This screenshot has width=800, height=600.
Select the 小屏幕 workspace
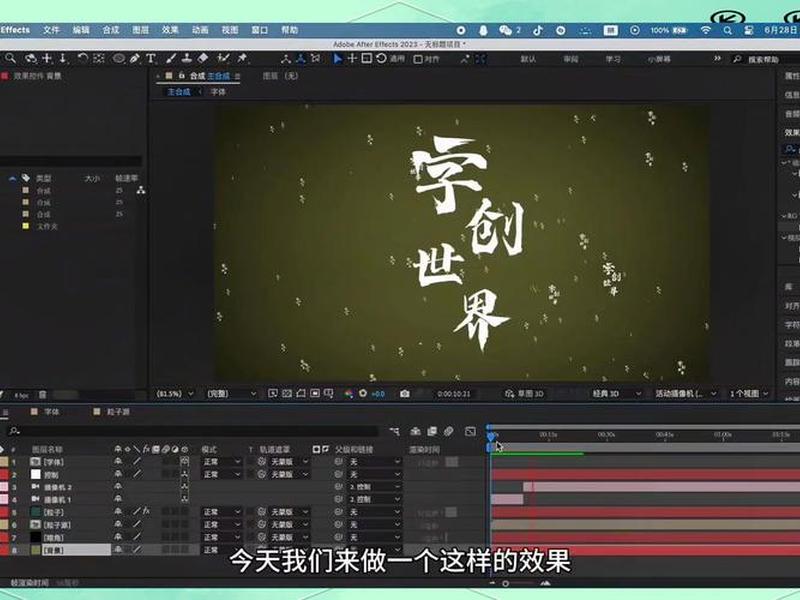pyautogui.click(x=659, y=59)
